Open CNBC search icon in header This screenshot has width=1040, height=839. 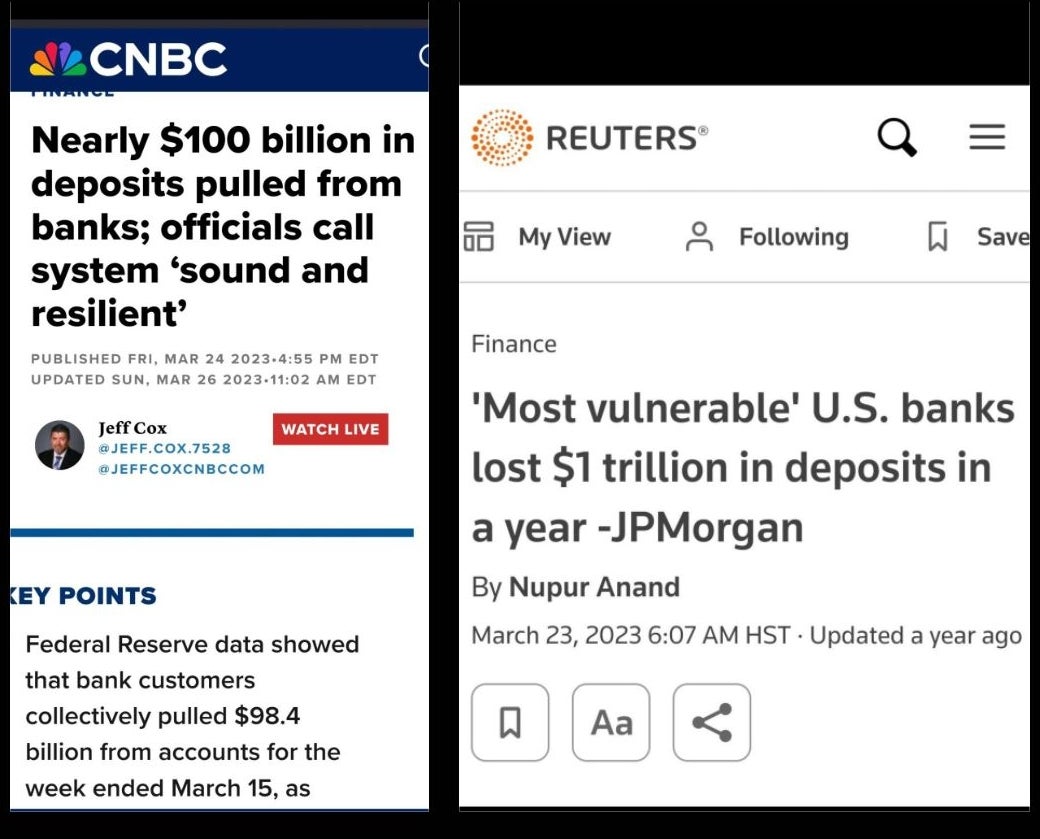[x=423, y=57]
